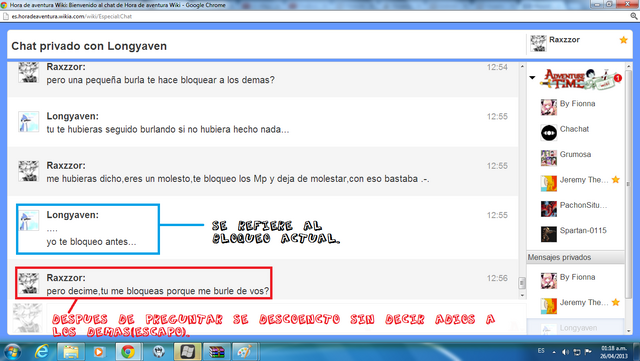Open the Paint taskbar icon
The height and width of the screenshot is (361, 640).
(244, 352)
